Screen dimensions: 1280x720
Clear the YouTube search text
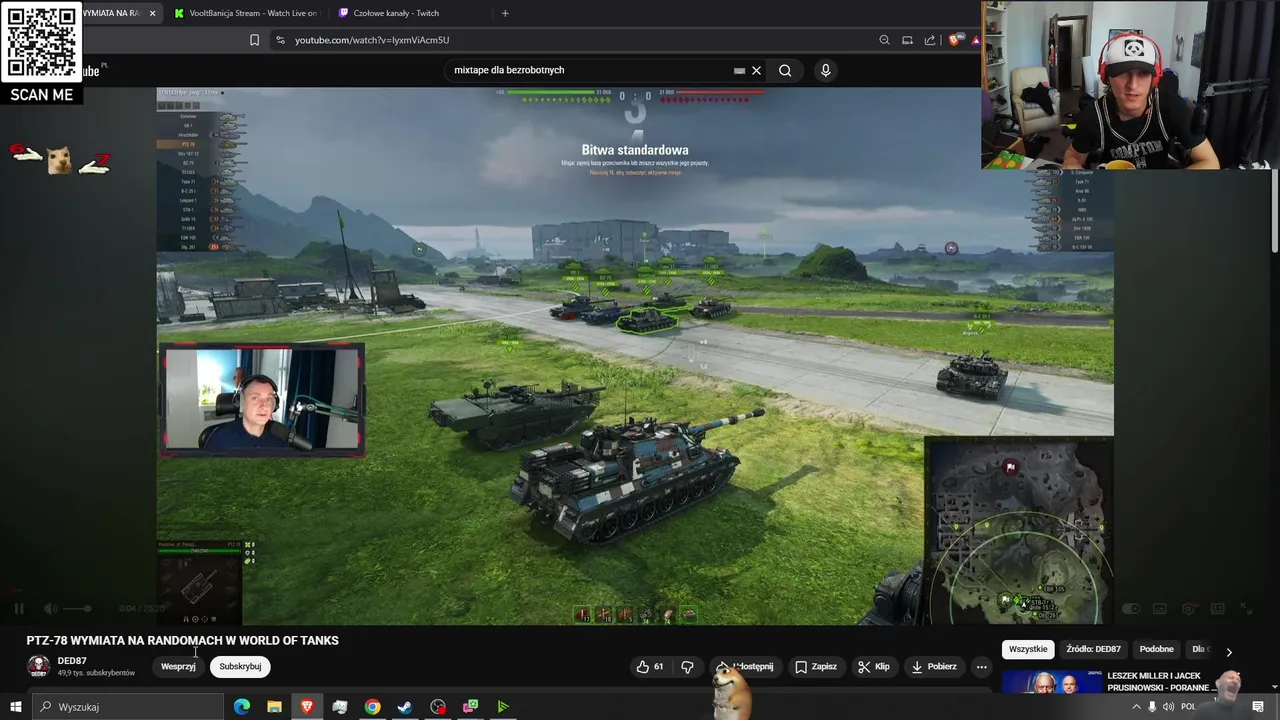757,70
